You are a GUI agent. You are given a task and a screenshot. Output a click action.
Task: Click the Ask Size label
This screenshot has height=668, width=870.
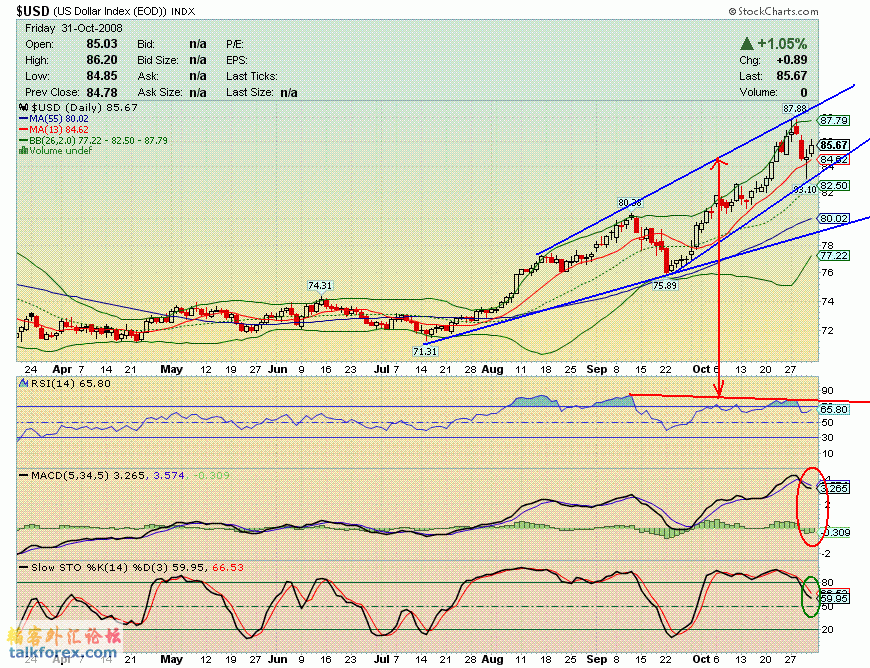click(x=160, y=92)
